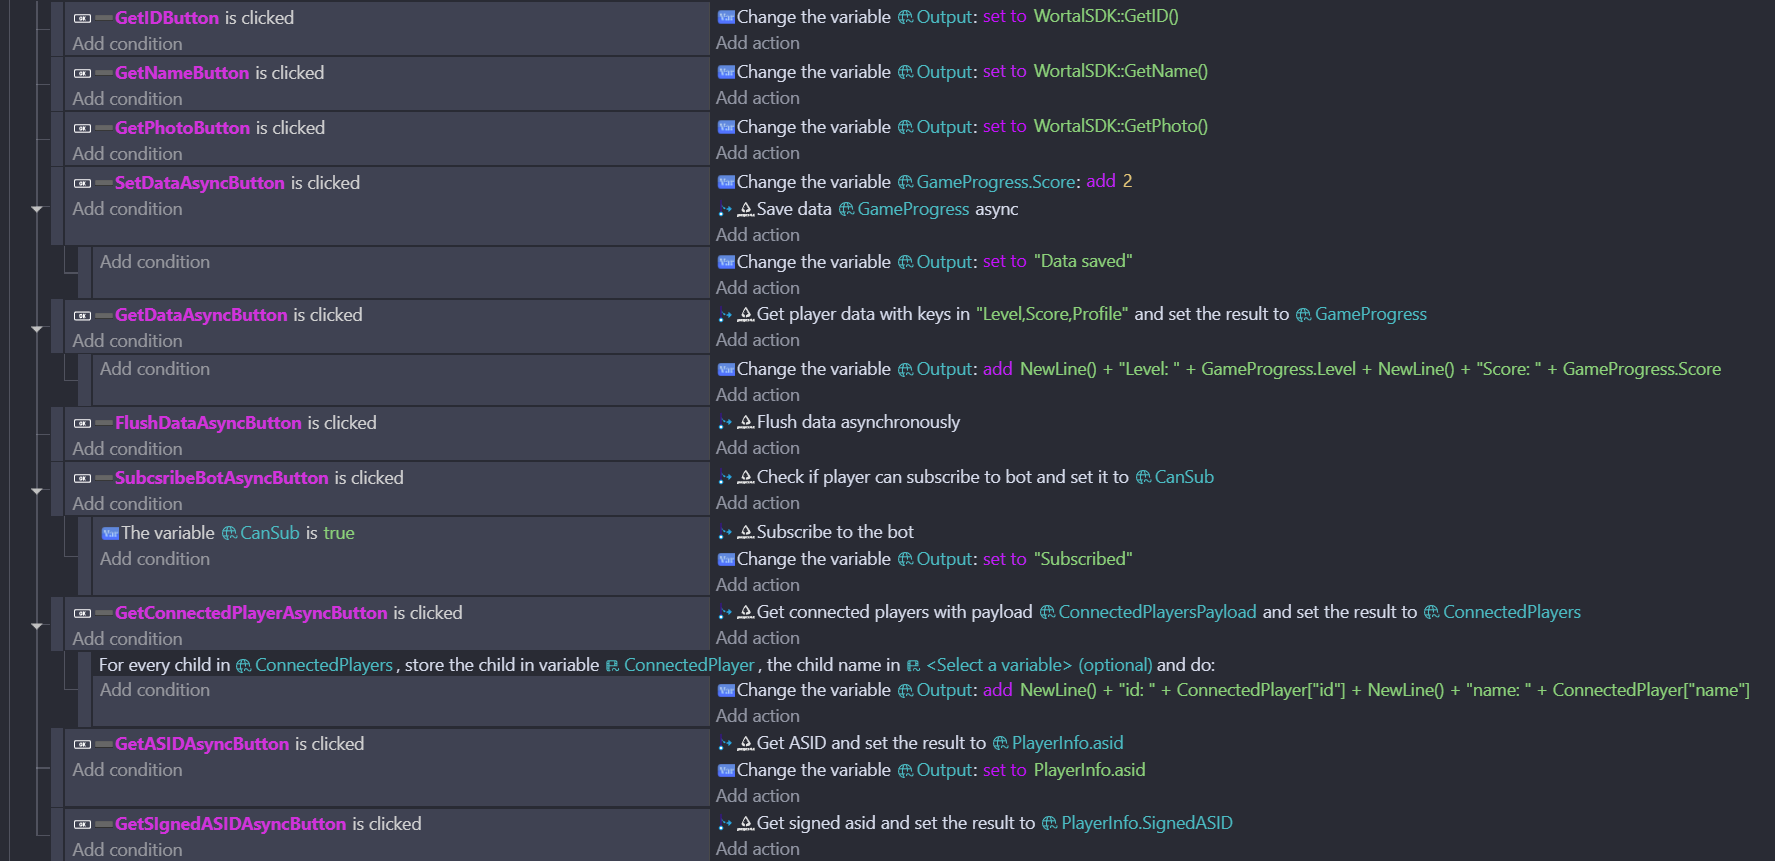Click Add action below Flush data asynchronously
The image size is (1775, 861).
point(757,448)
